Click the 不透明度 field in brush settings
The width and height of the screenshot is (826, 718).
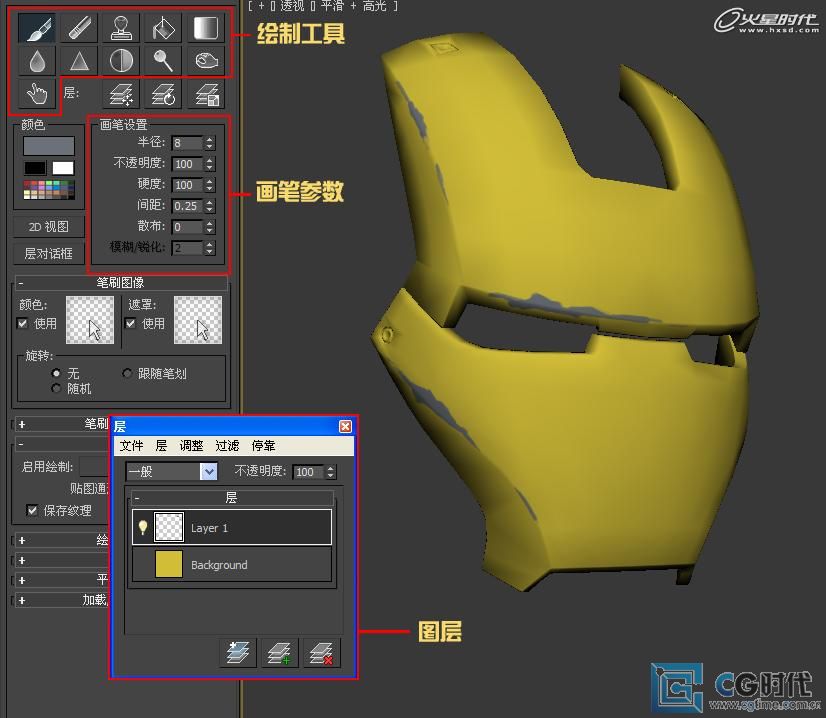tap(188, 164)
